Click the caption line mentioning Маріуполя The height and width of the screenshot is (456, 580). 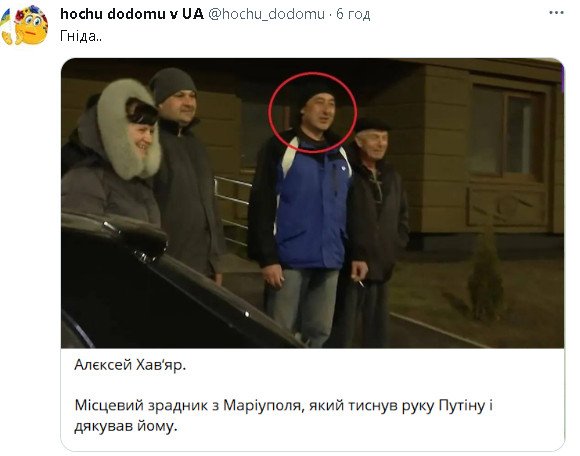[x=283, y=405]
